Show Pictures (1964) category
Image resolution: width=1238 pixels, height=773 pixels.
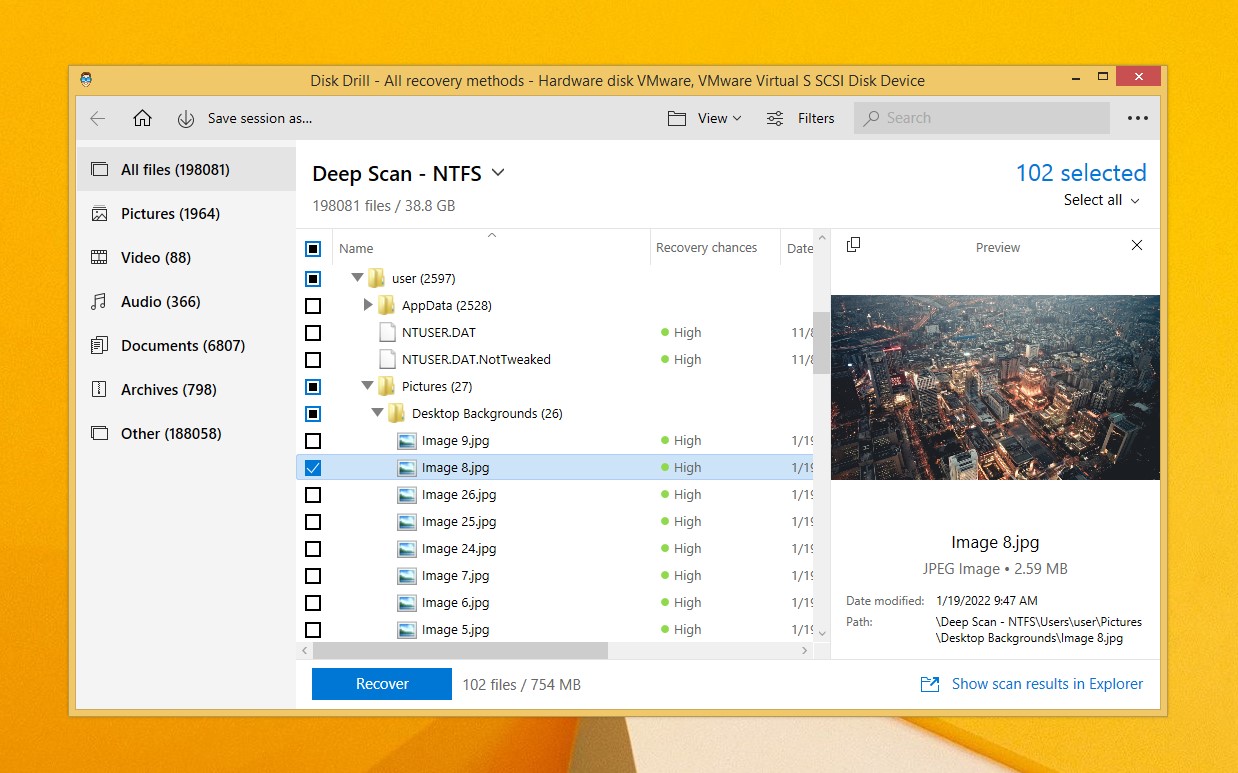[186, 214]
